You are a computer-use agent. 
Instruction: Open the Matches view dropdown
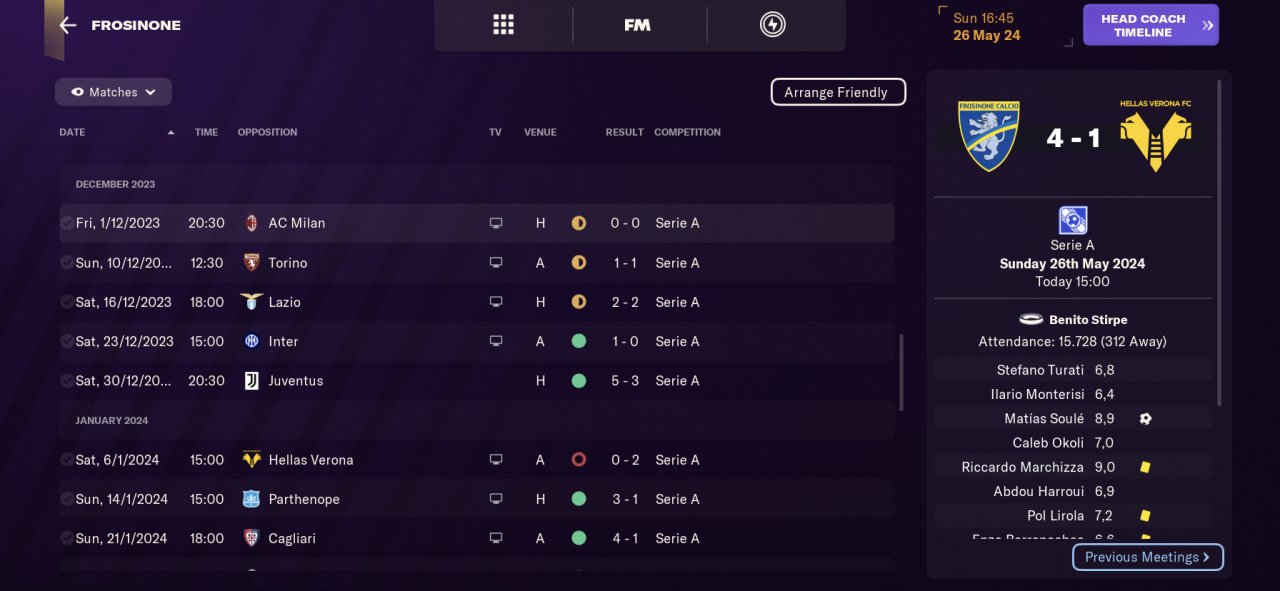click(x=113, y=92)
